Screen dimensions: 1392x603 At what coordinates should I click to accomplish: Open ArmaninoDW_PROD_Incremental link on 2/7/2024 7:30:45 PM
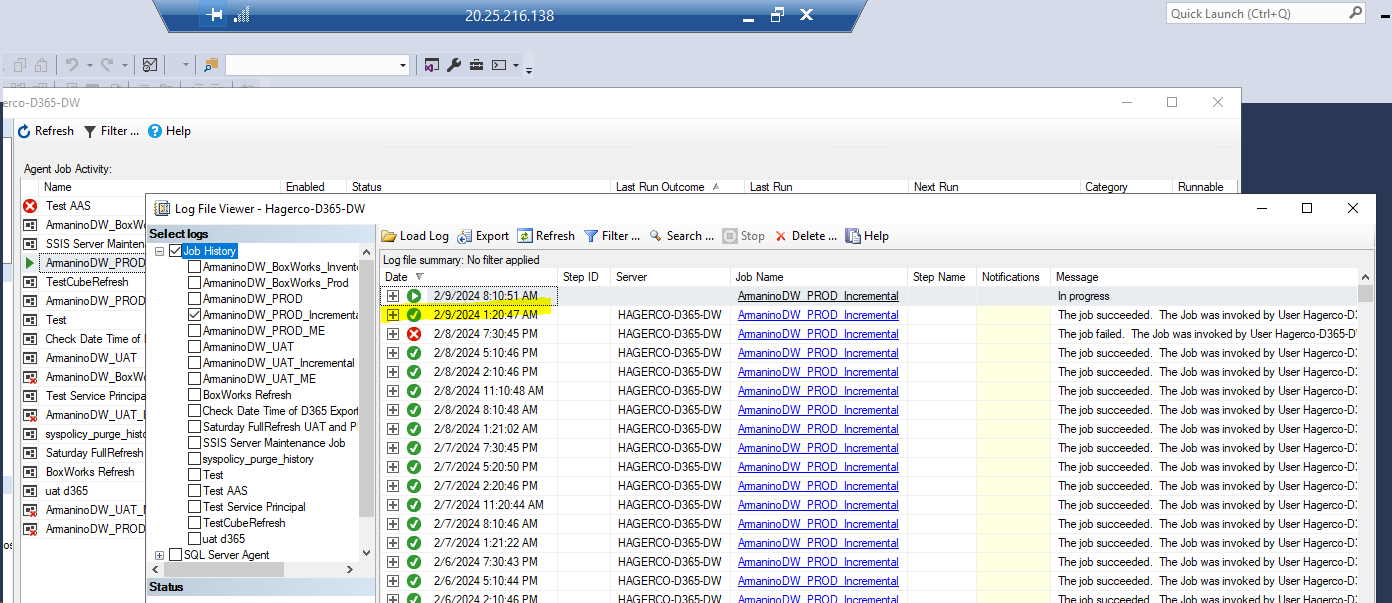(x=818, y=448)
